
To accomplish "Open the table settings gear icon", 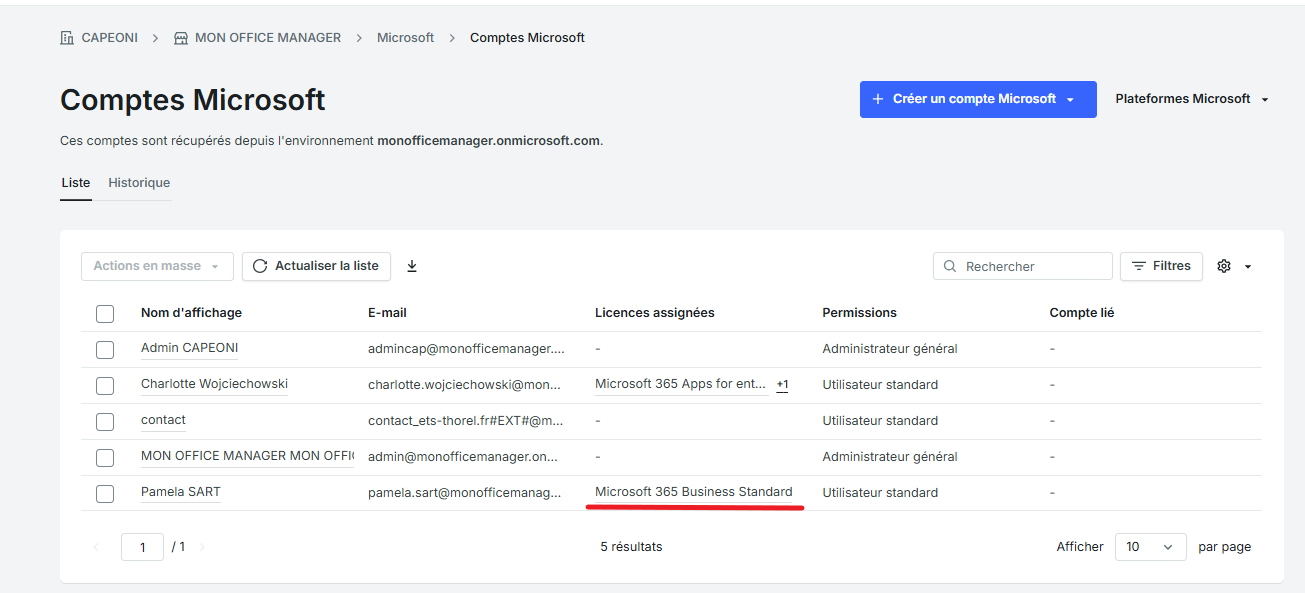I will 1224,266.
